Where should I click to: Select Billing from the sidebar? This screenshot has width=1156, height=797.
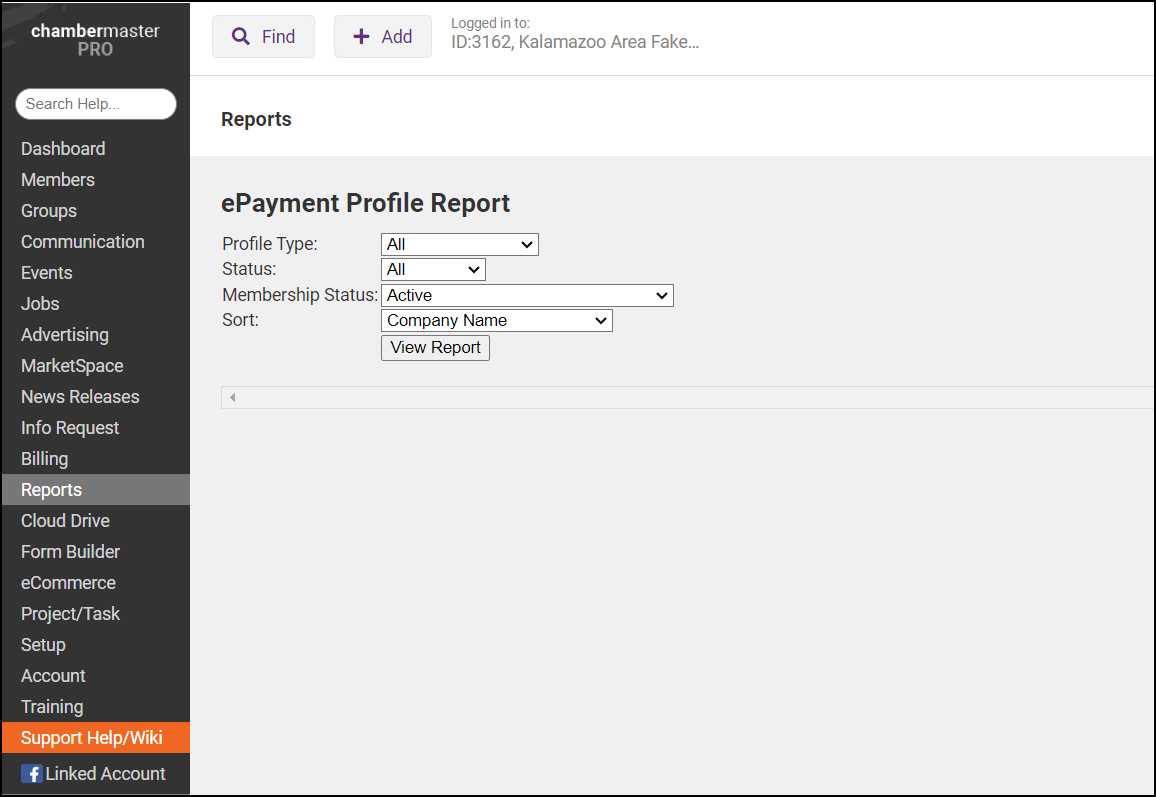pyautogui.click(x=45, y=459)
